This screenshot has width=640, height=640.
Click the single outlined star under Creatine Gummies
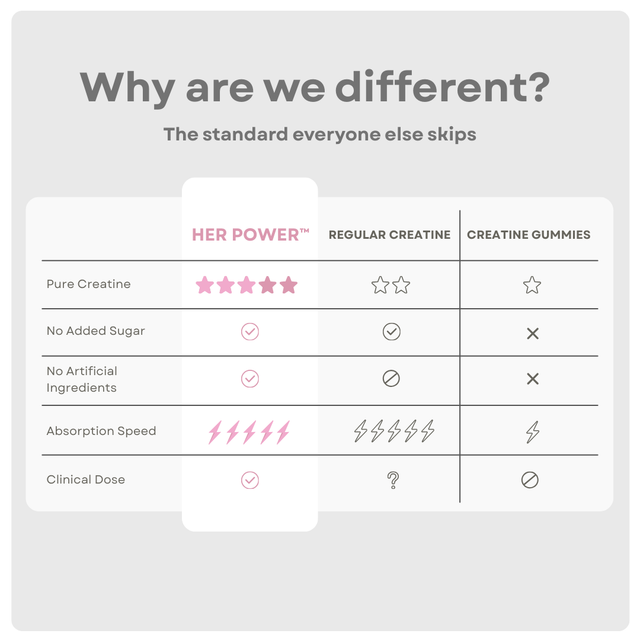pos(532,285)
